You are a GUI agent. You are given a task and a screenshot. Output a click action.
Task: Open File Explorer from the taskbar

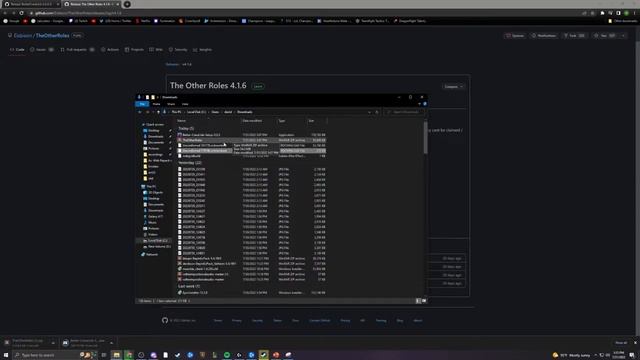click(x=116, y=355)
